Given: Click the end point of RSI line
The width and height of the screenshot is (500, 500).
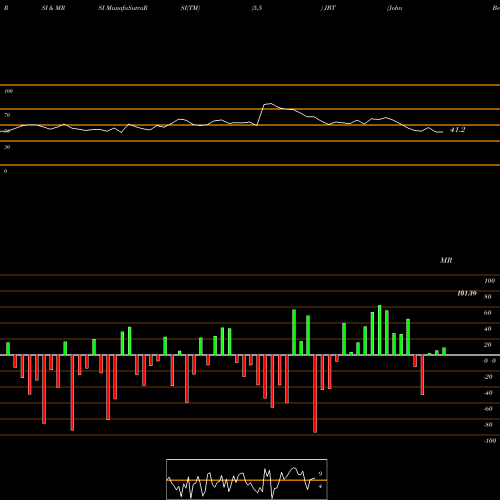Looking at the screenshot, I should coord(443,132).
